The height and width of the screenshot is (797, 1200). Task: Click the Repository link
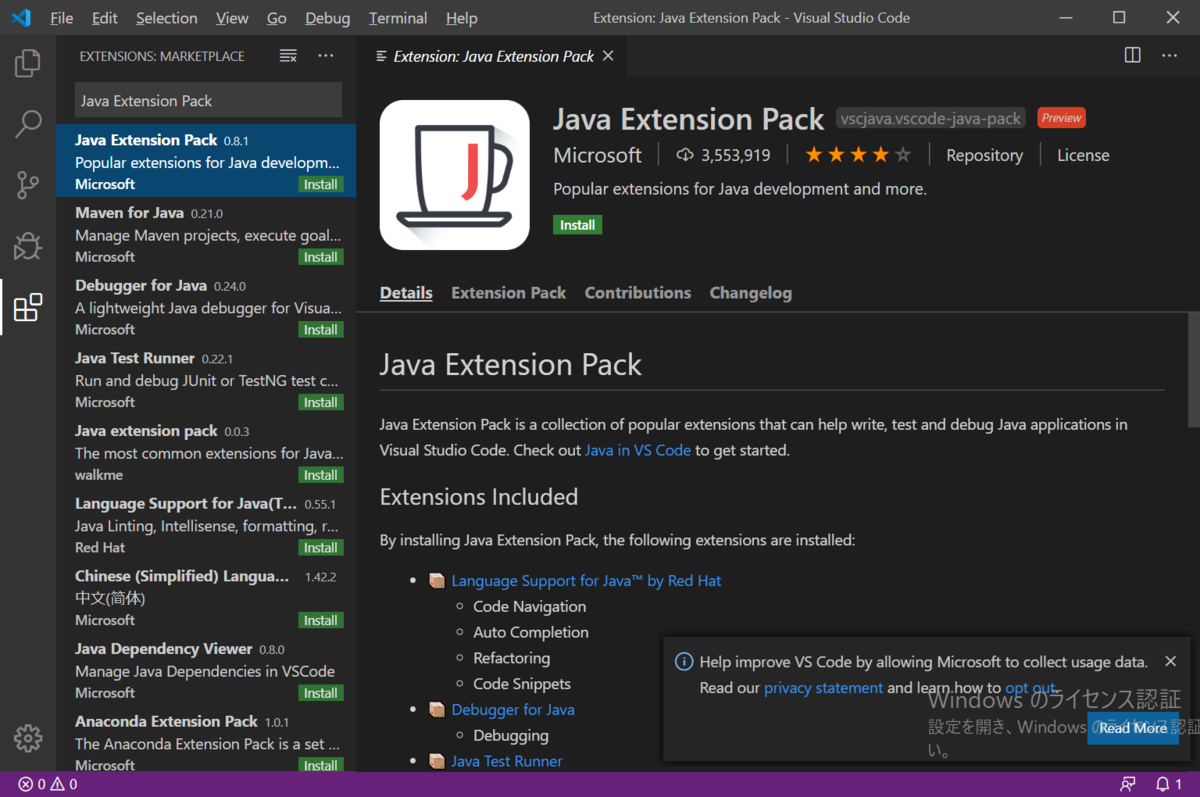[x=984, y=155]
